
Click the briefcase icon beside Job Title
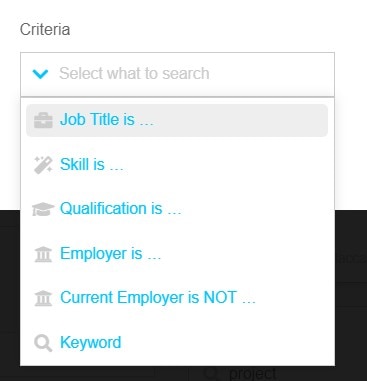43,120
